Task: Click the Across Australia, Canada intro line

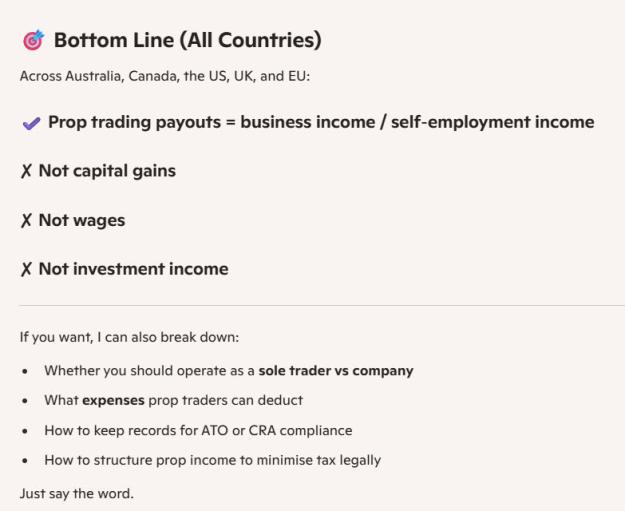Action: tap(165, 76)
